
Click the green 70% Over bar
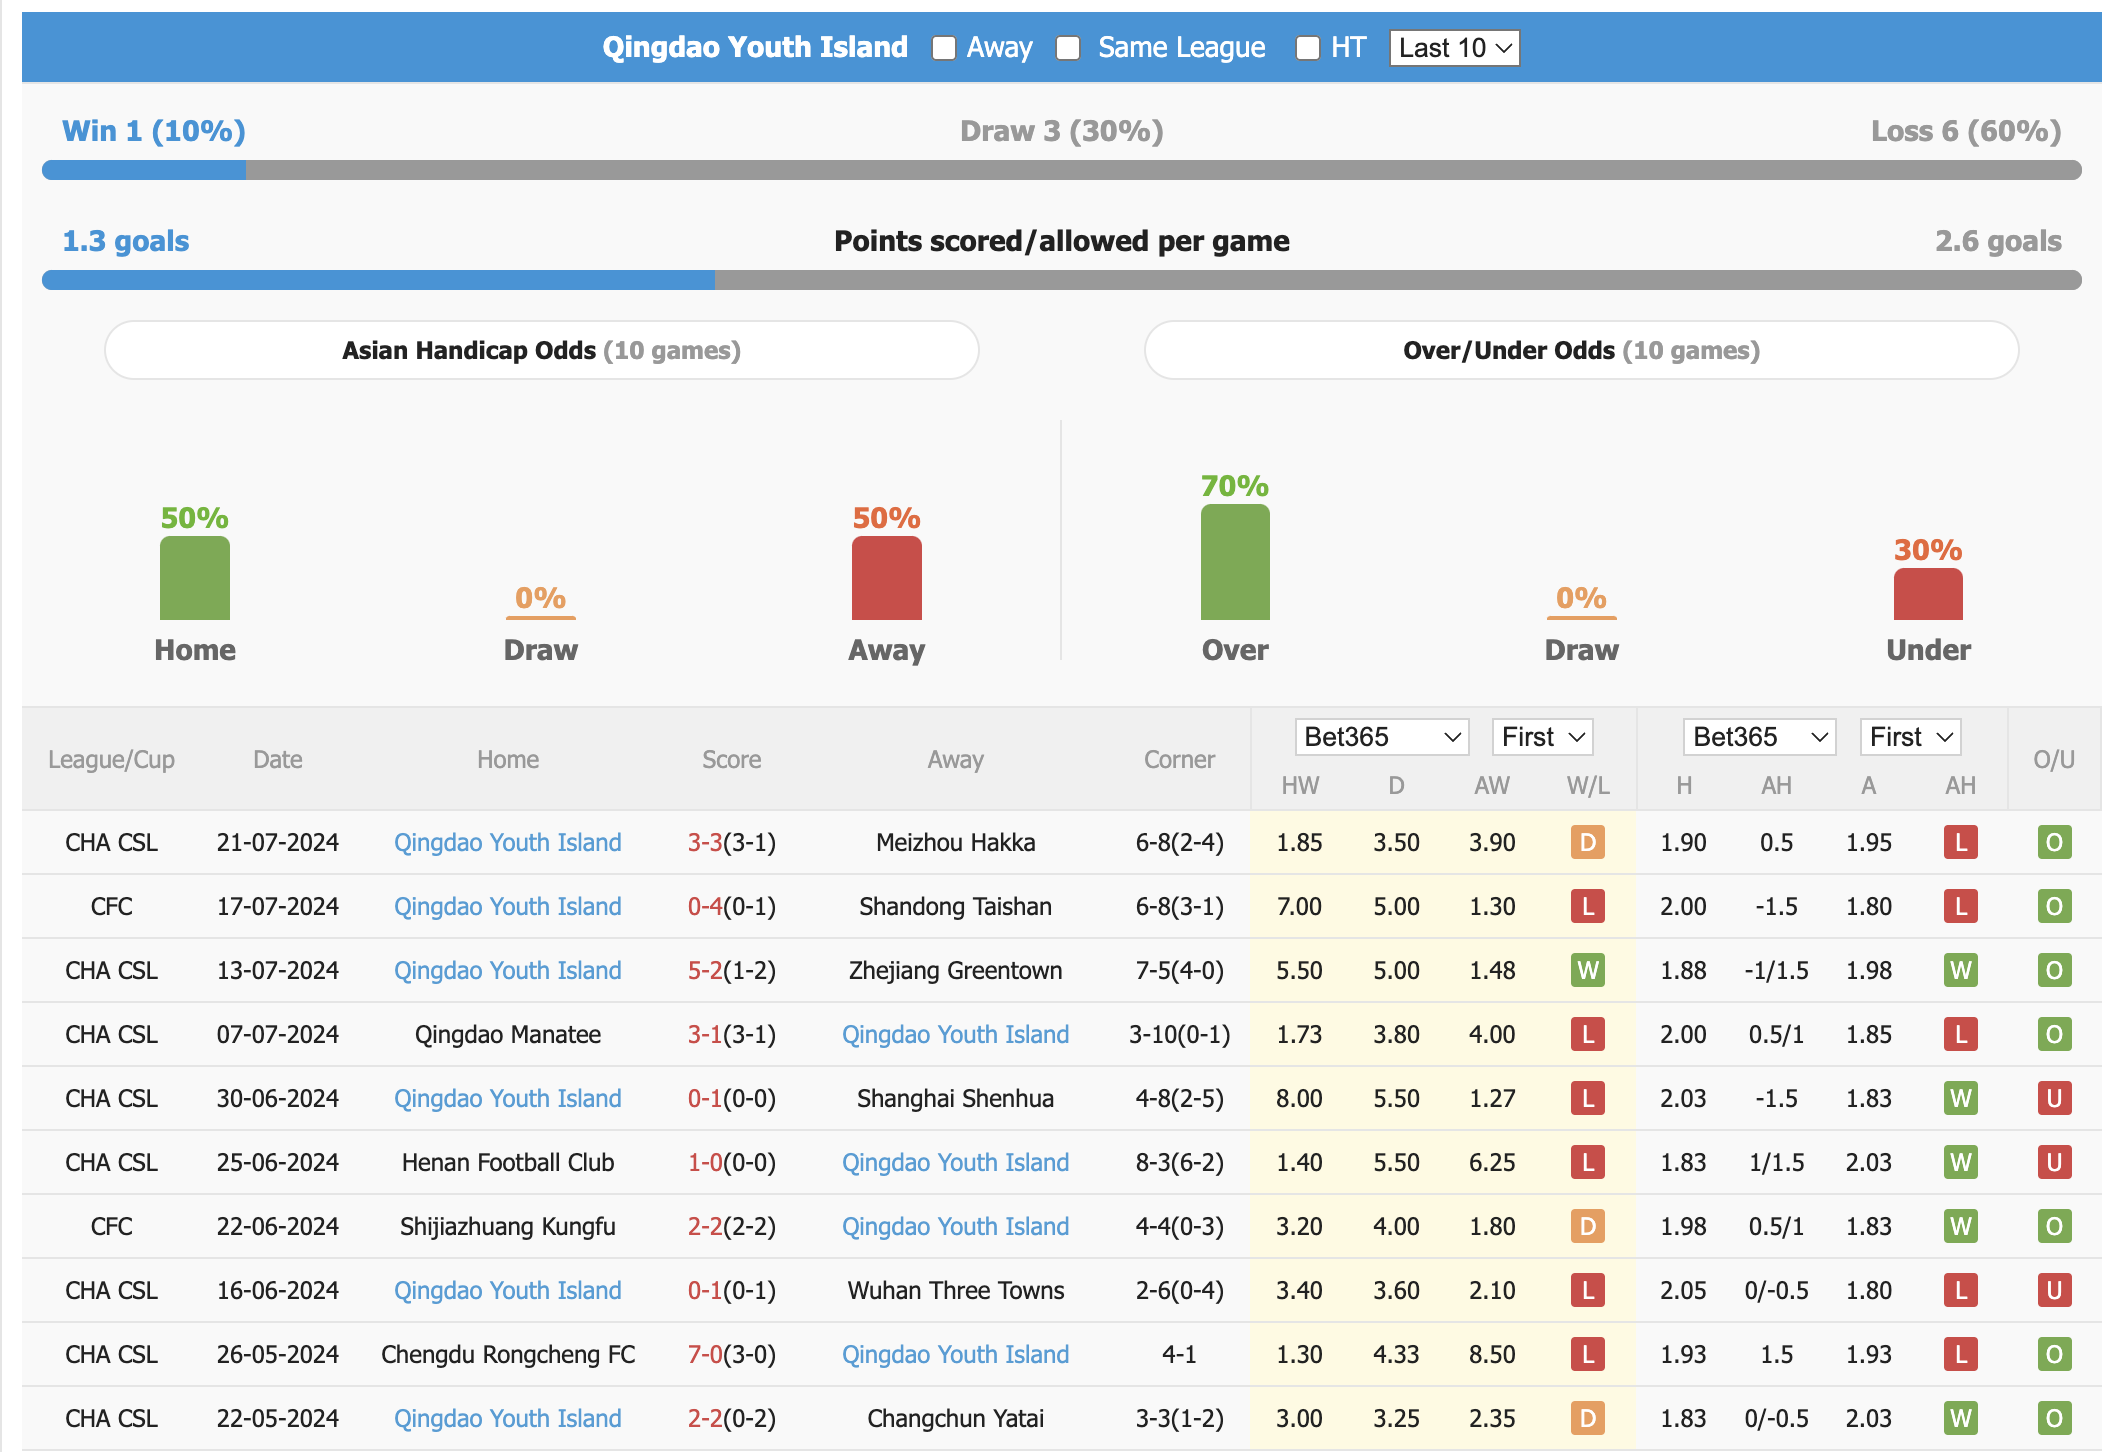click(x=1235, y=562)
